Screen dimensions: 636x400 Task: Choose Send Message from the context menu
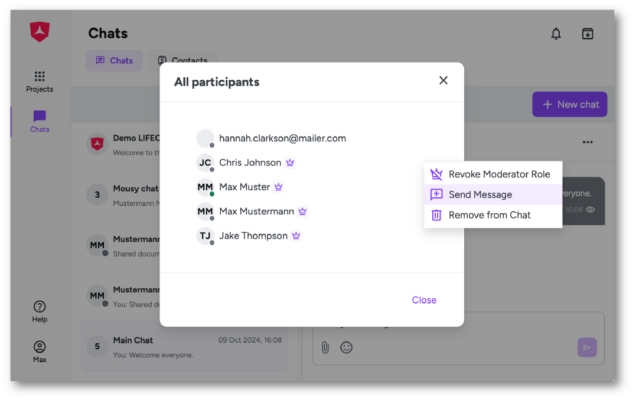480,194
